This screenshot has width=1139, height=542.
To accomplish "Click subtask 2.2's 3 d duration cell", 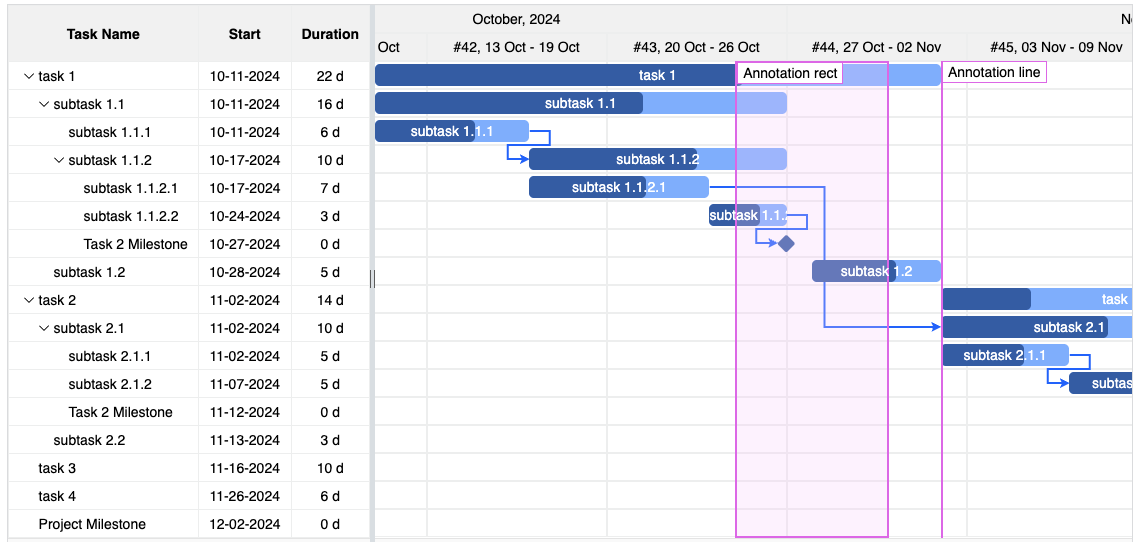I will pyautogui.click(x=330, y=440).
